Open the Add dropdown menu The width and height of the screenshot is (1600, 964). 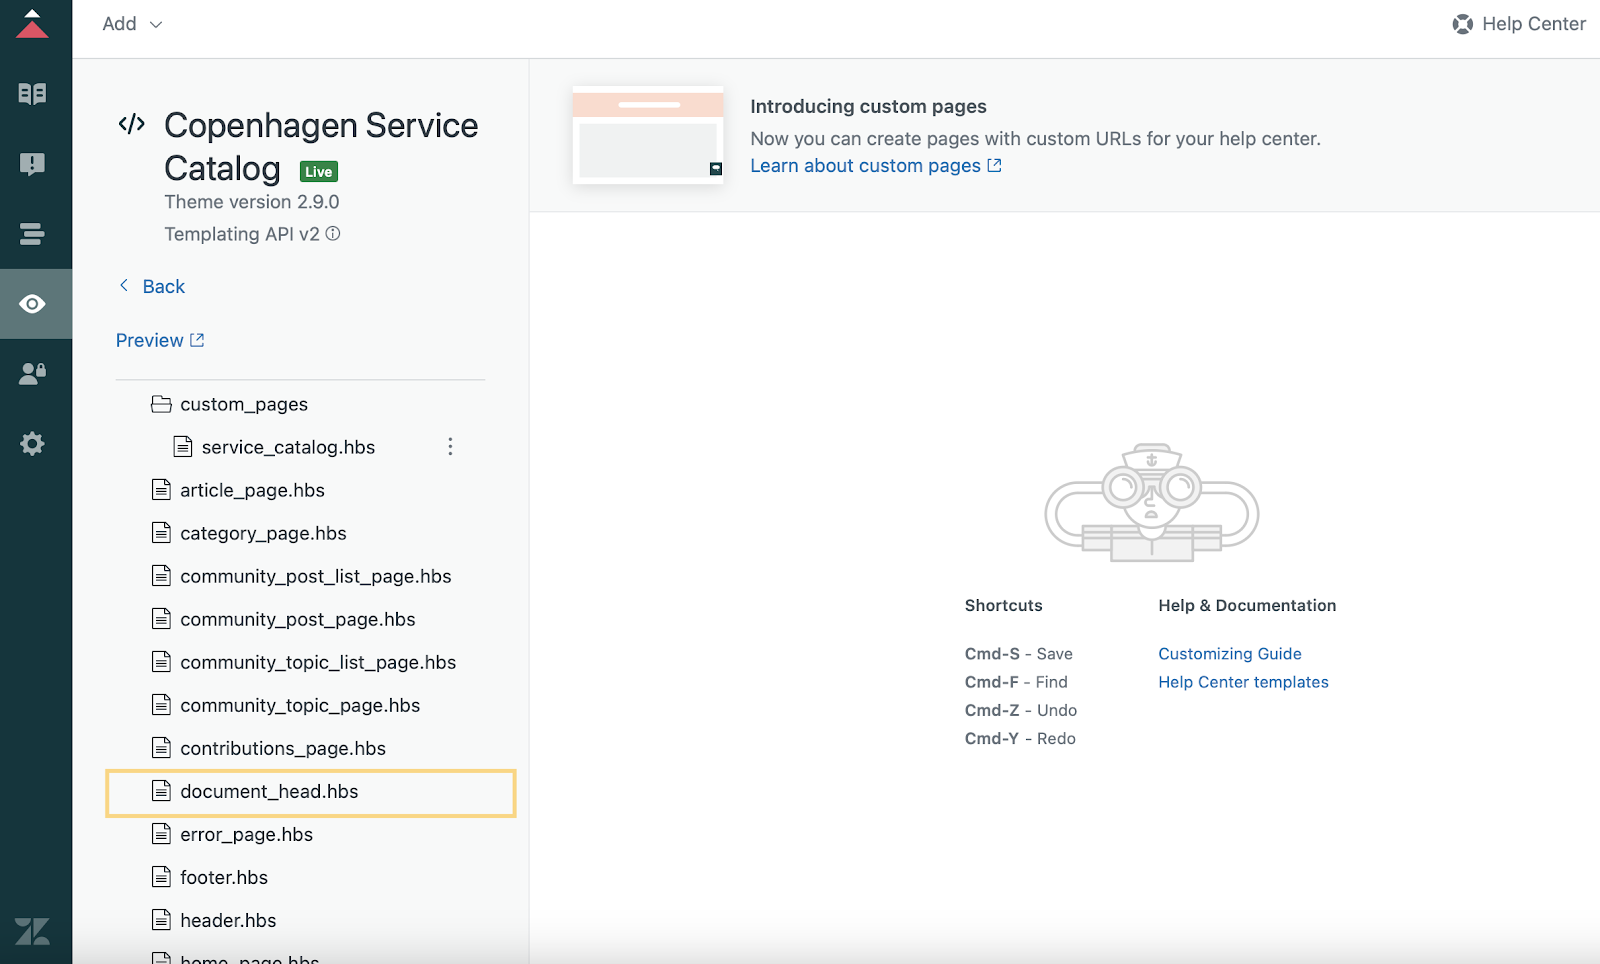(132, 24)
